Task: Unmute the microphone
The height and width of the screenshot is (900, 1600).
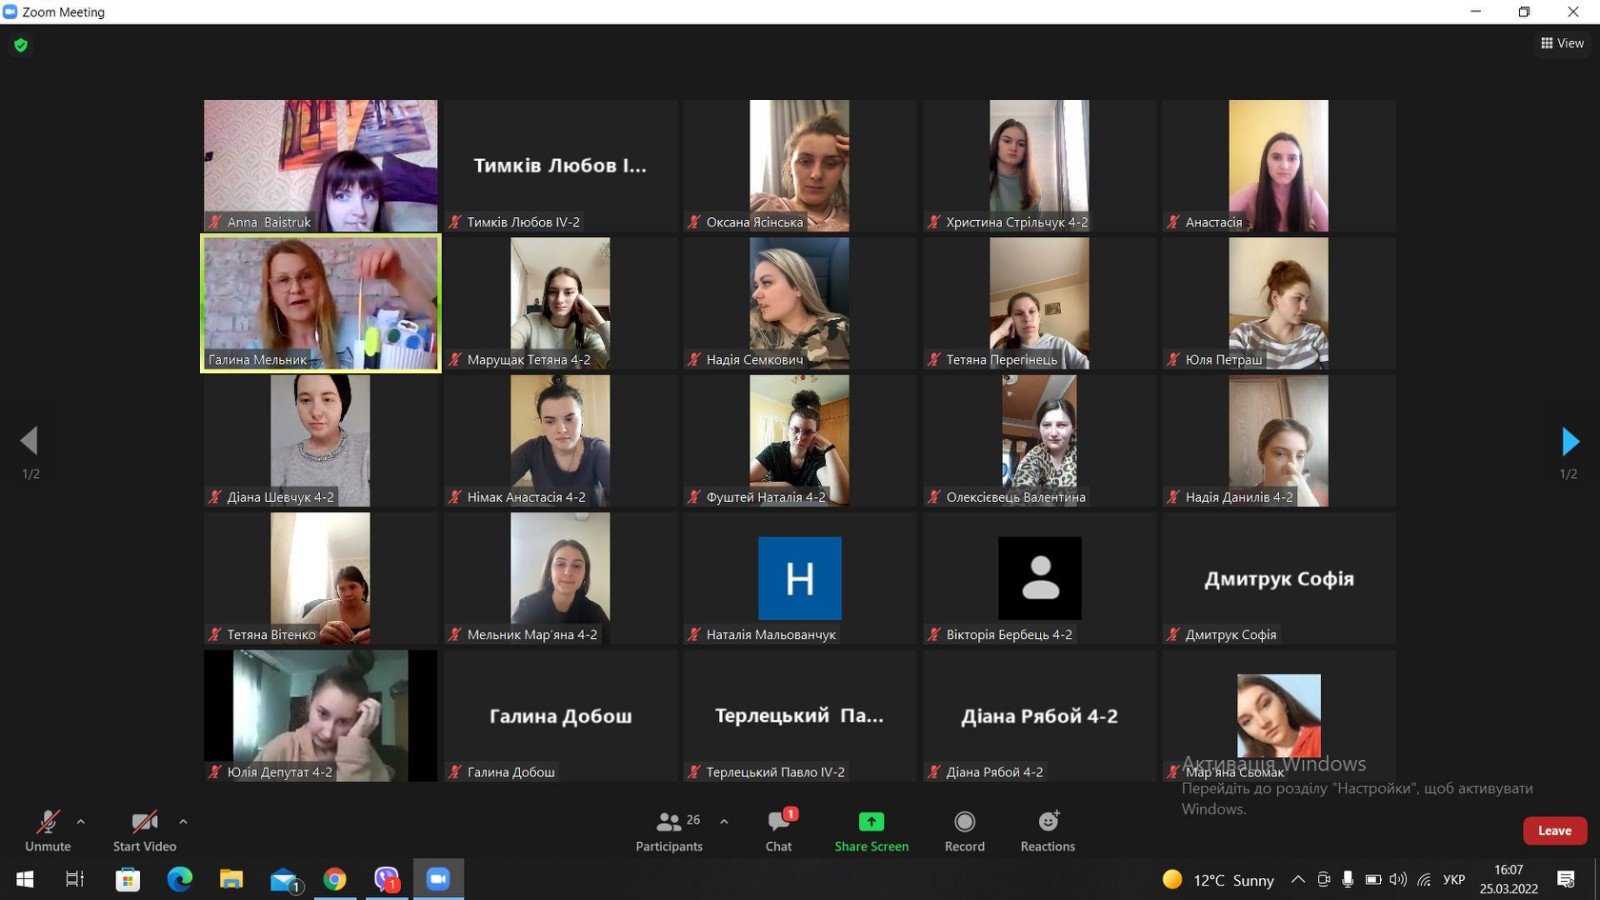Action: [47, 830]
